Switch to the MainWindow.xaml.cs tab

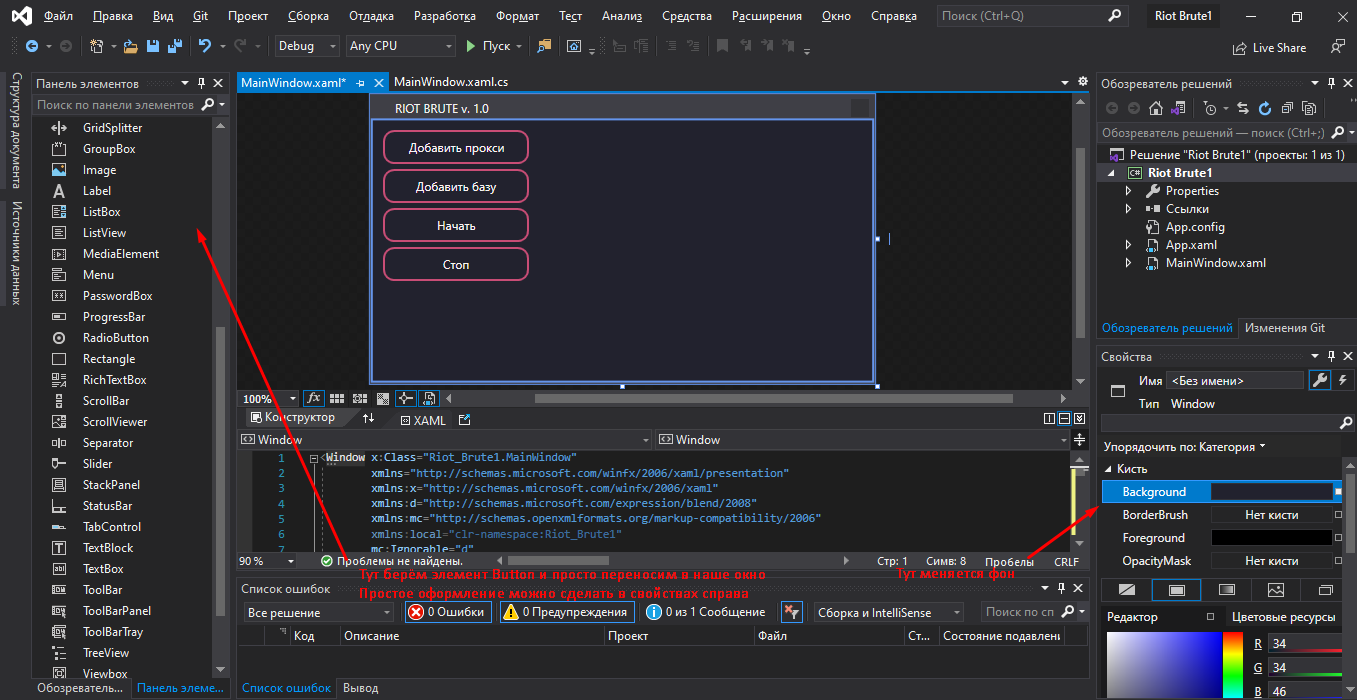[451, 82]
